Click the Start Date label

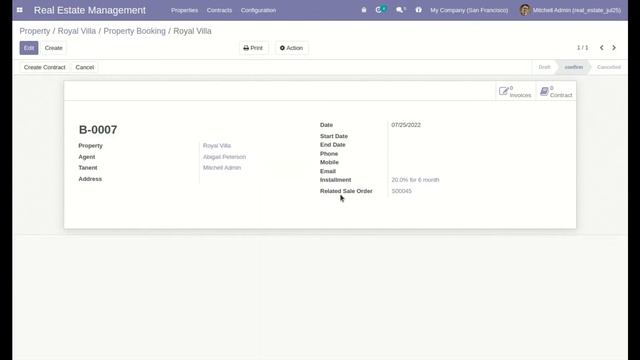[x=334, y=136]
